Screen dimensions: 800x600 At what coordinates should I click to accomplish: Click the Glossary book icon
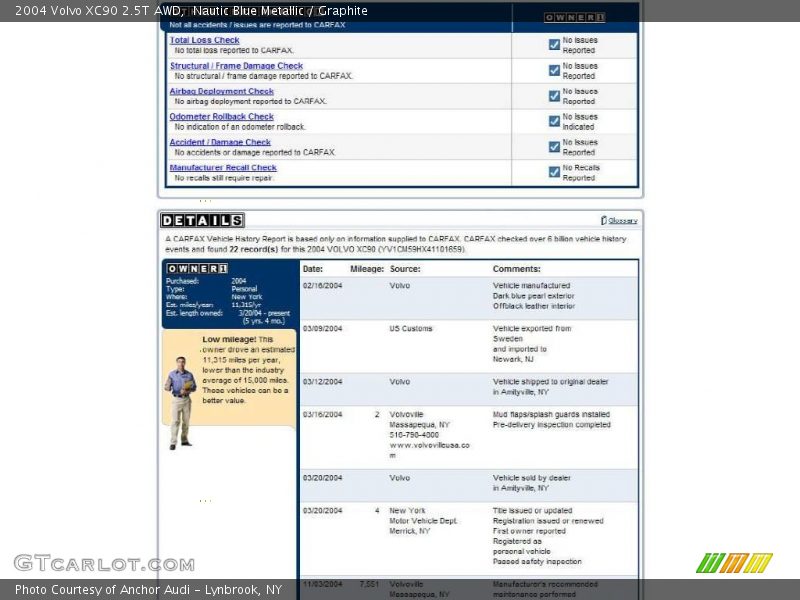604,220
